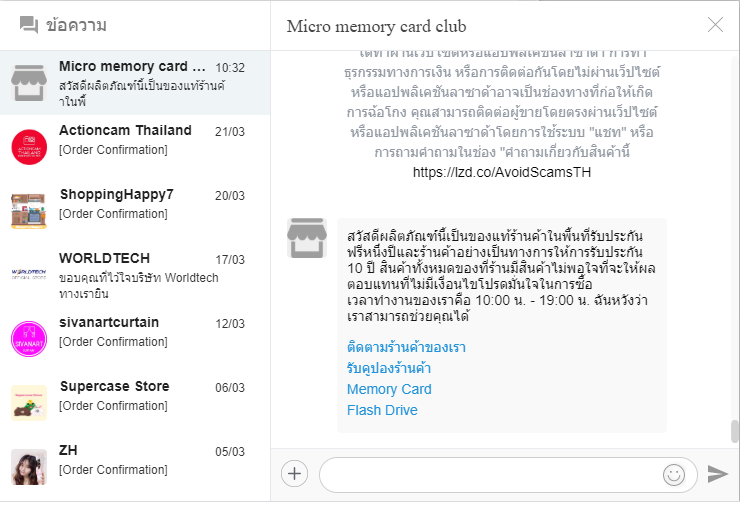
Task: Click the ShoppingHappy7 shop thumbnail
Action: coord(29,211)
